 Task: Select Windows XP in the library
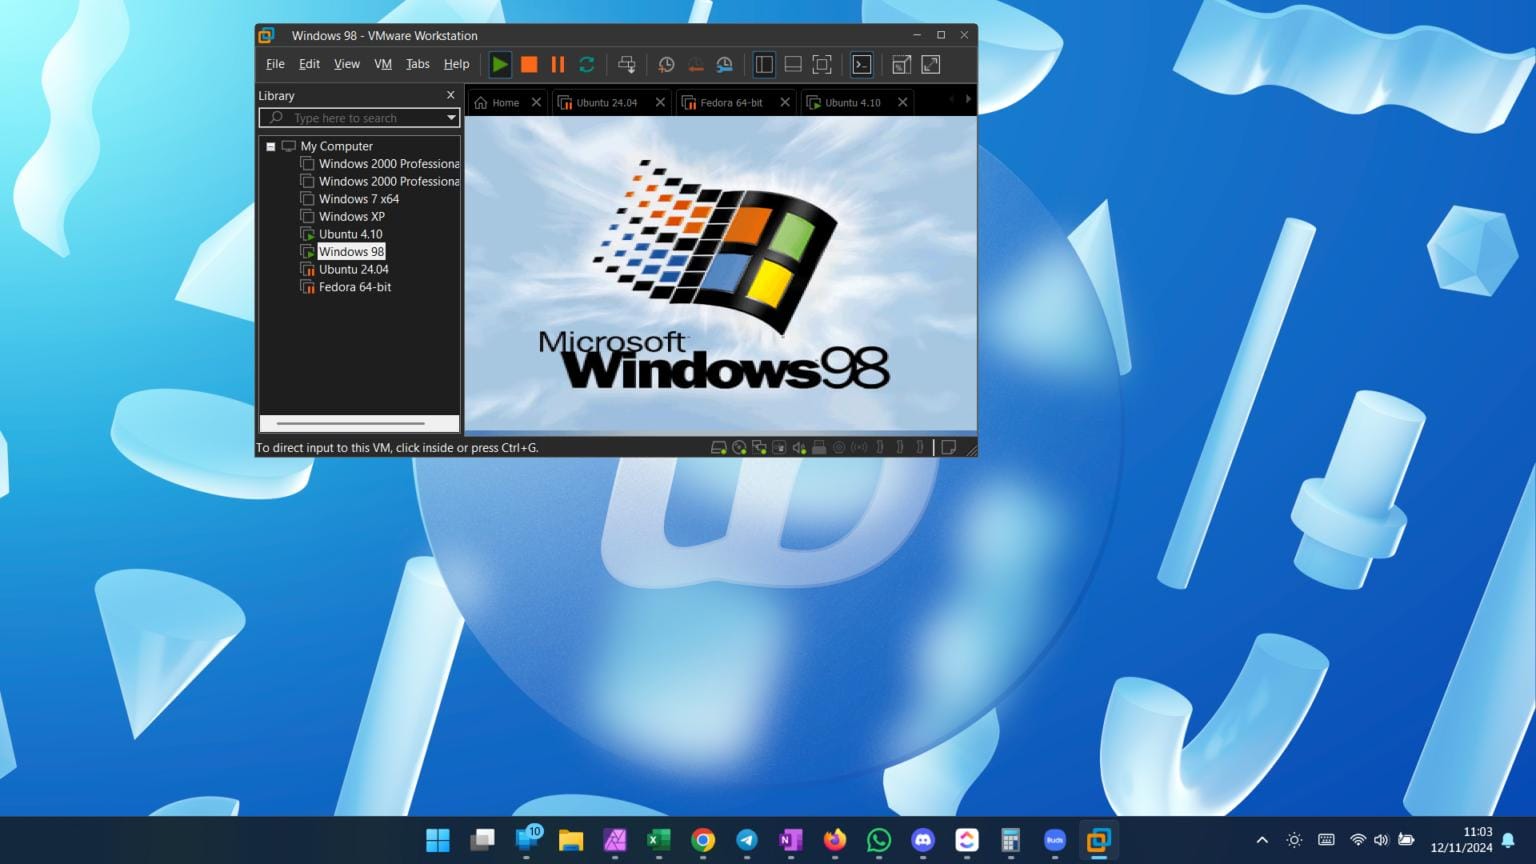[x=351, y=216]
